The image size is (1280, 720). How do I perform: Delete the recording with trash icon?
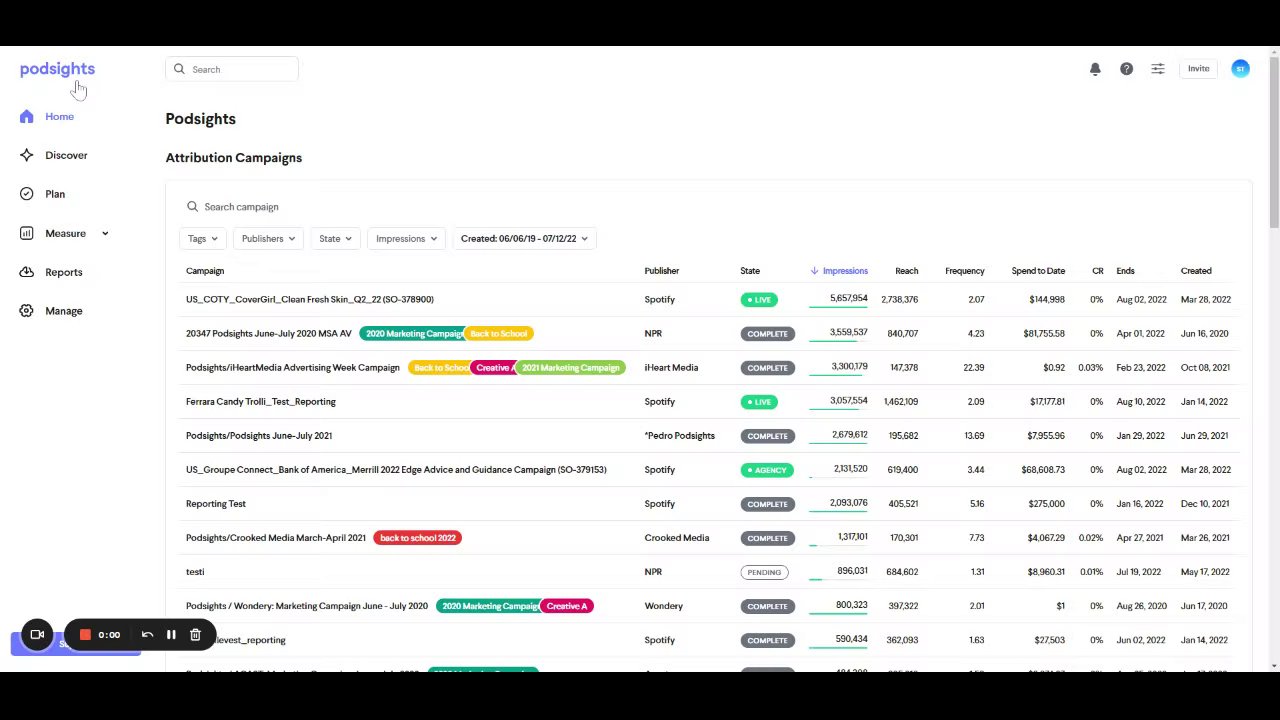coord(195,634)
